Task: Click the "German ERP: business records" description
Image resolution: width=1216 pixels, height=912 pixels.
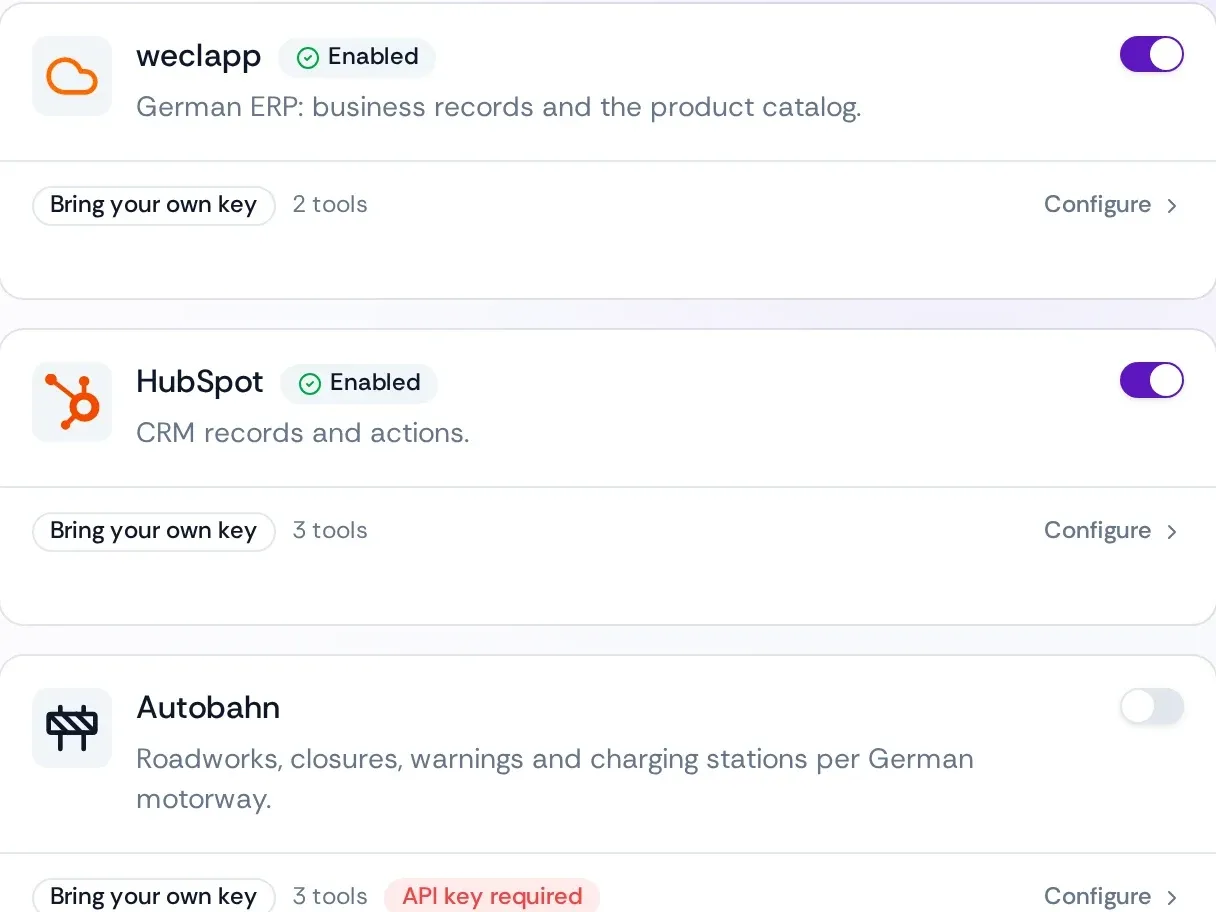Action: (499, 107)
